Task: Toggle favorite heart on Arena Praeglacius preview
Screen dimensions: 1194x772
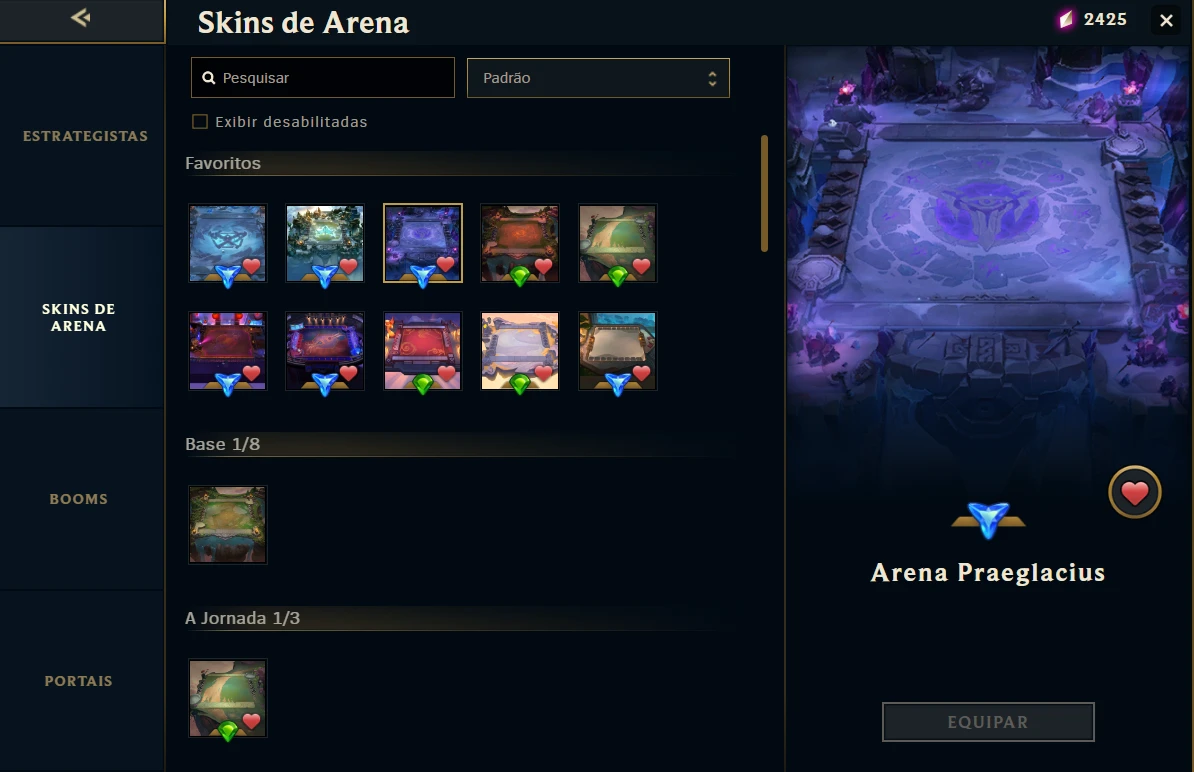Action: click(x=1134, y=493)
